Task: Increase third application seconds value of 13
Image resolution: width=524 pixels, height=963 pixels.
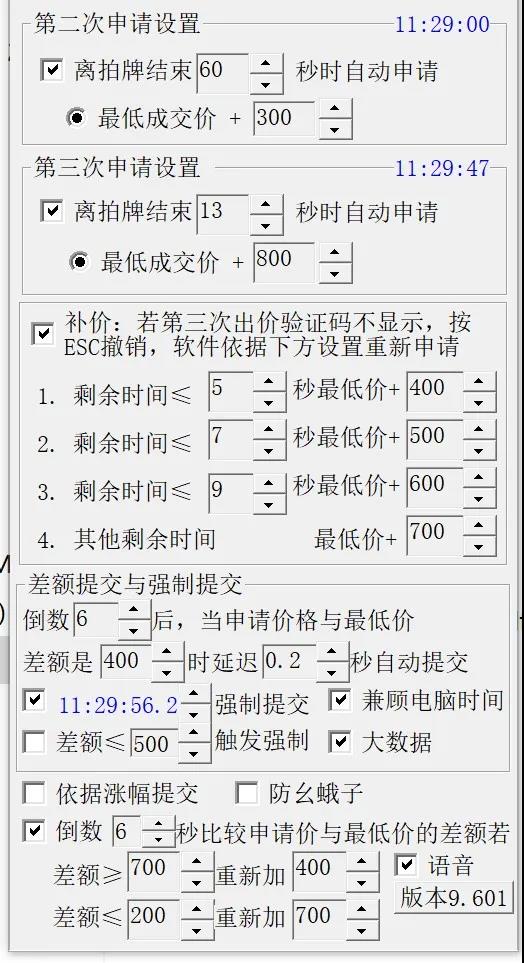Action: (x=267, y=205)
